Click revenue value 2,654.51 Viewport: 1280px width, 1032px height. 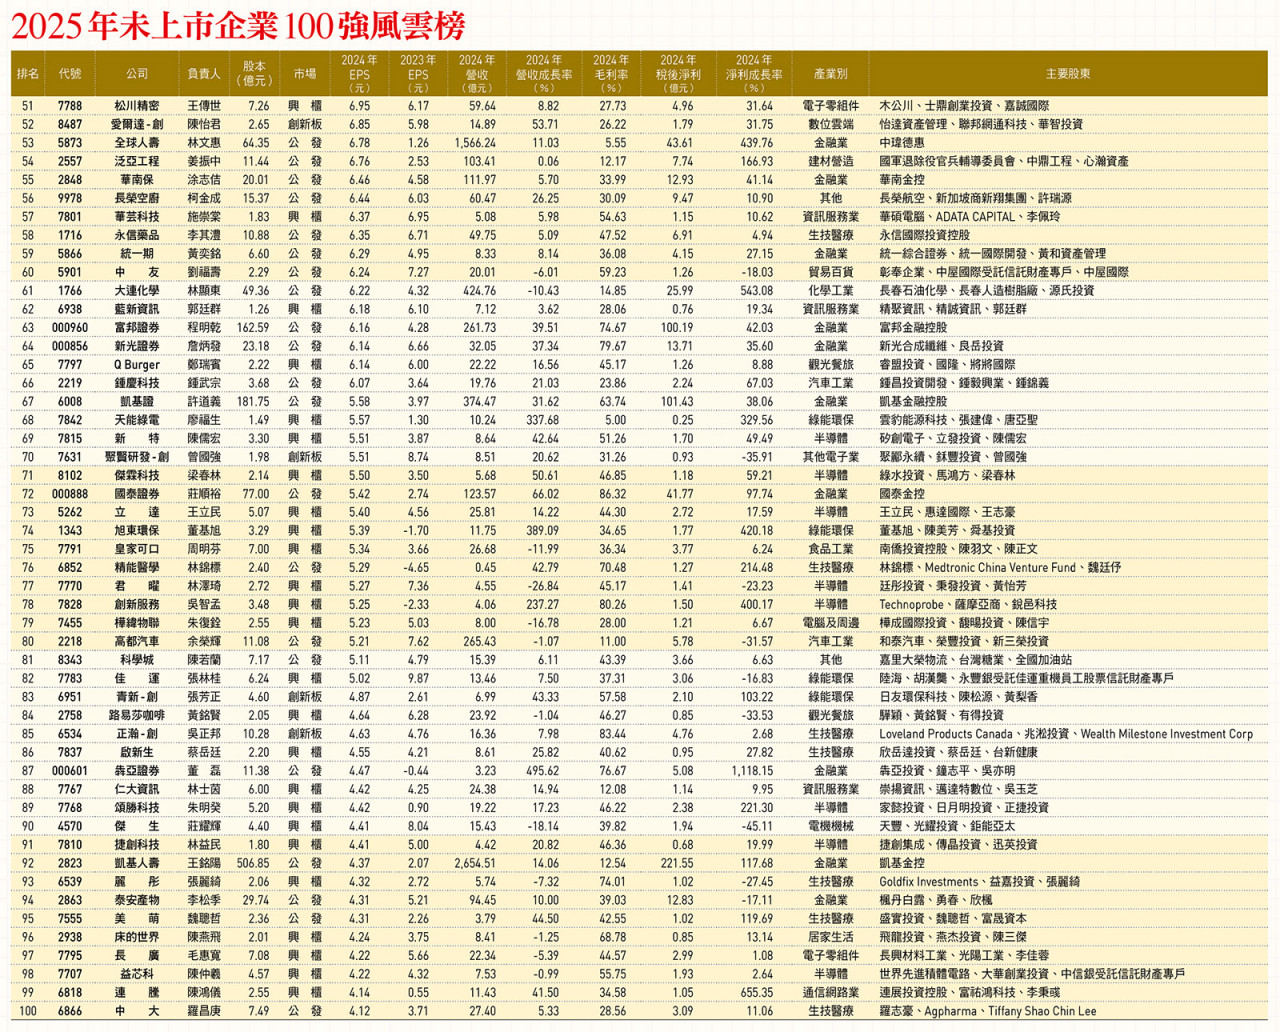pos(474,864)
